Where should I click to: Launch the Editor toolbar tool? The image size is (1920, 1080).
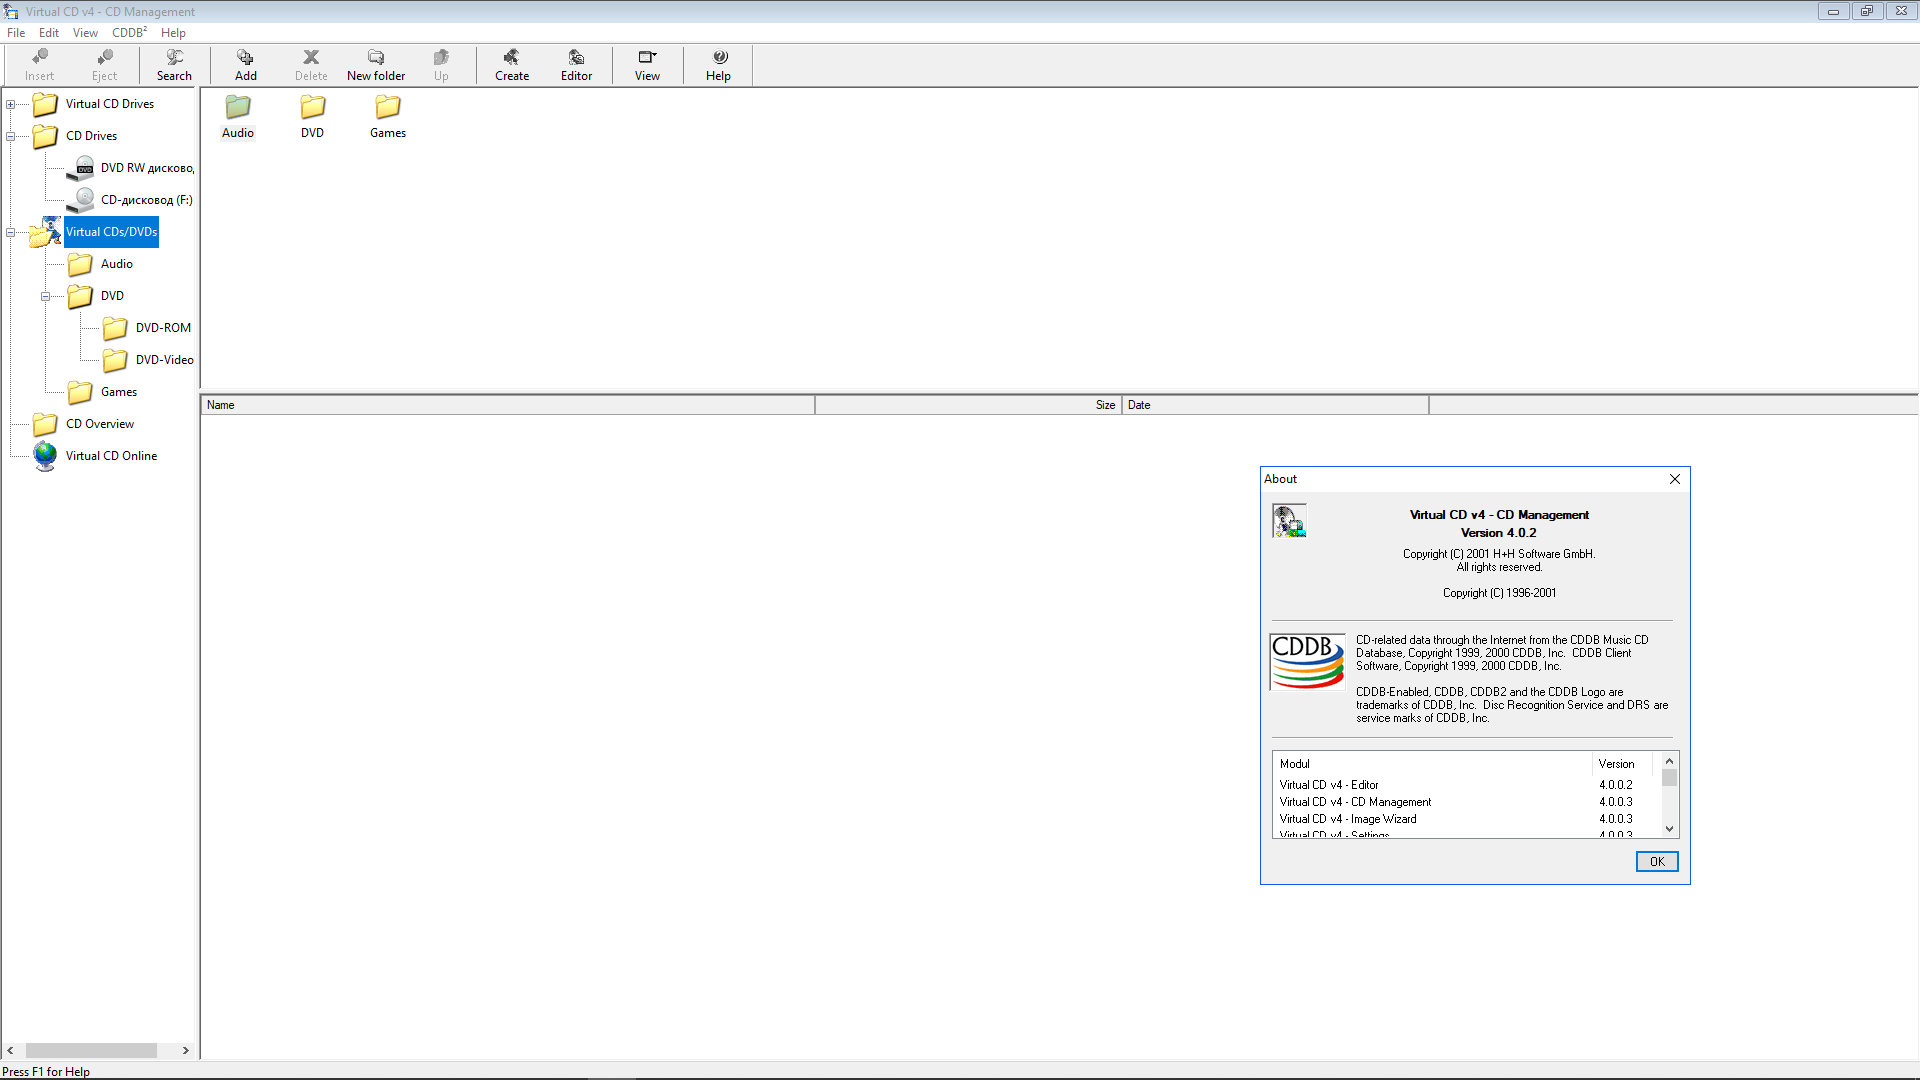coord(576,64)
